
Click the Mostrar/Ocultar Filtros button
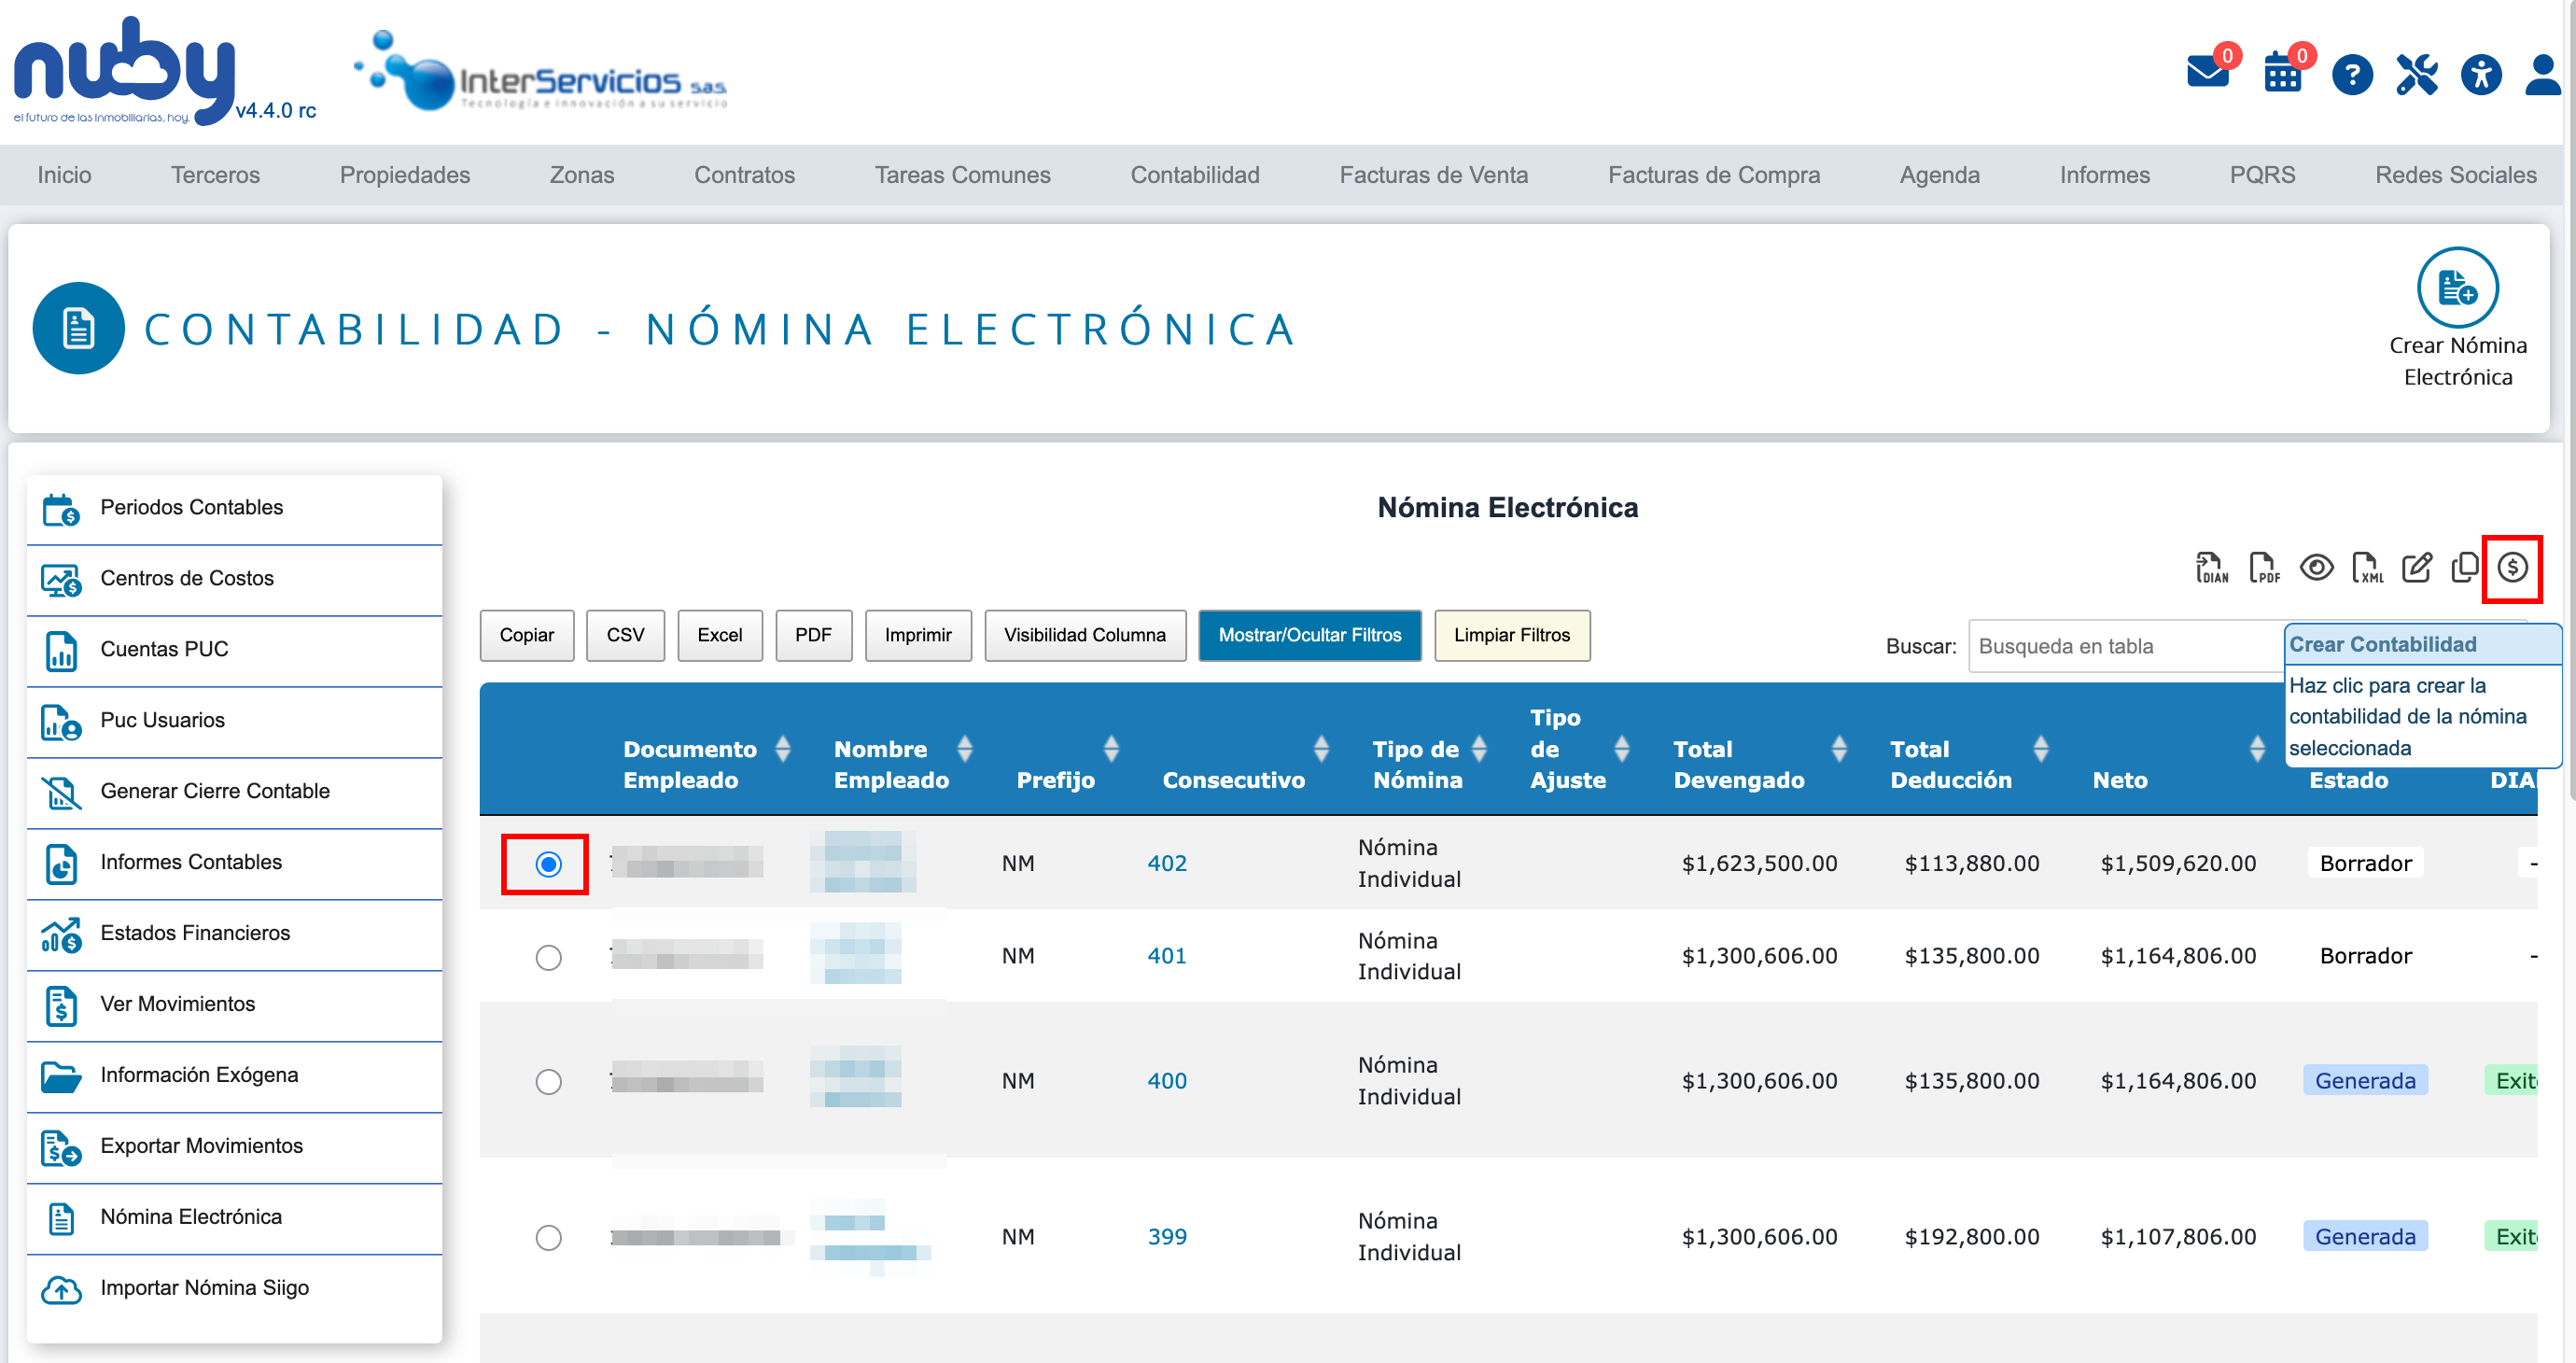pos(1309,635)
